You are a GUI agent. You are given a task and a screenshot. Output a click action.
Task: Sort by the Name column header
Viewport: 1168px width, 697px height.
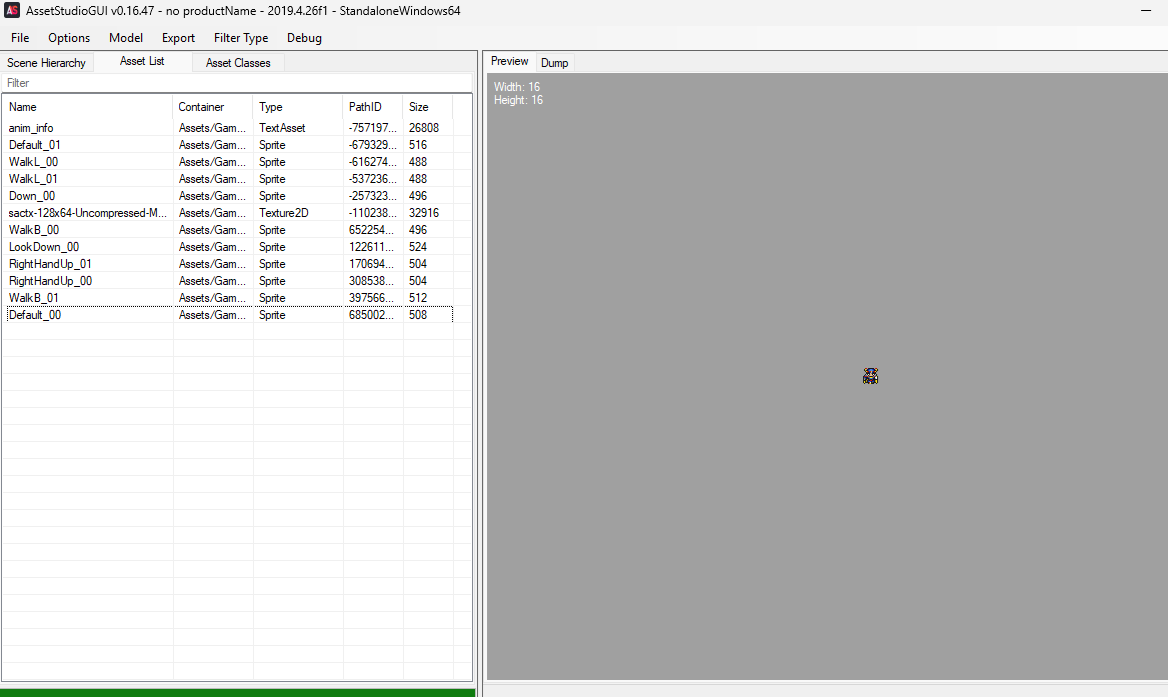click(x=87, y=107)
